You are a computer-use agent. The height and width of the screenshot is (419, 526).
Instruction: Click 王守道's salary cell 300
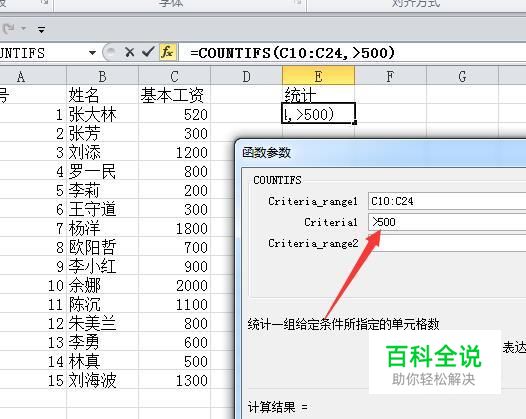174,209
